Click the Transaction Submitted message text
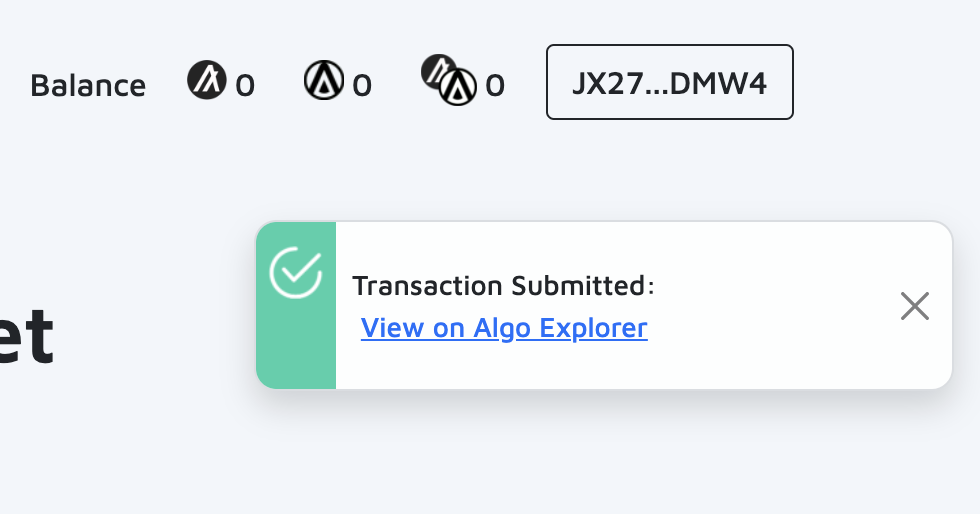The width and height of the screenshot is (980, 514). [x=503, y=286]
